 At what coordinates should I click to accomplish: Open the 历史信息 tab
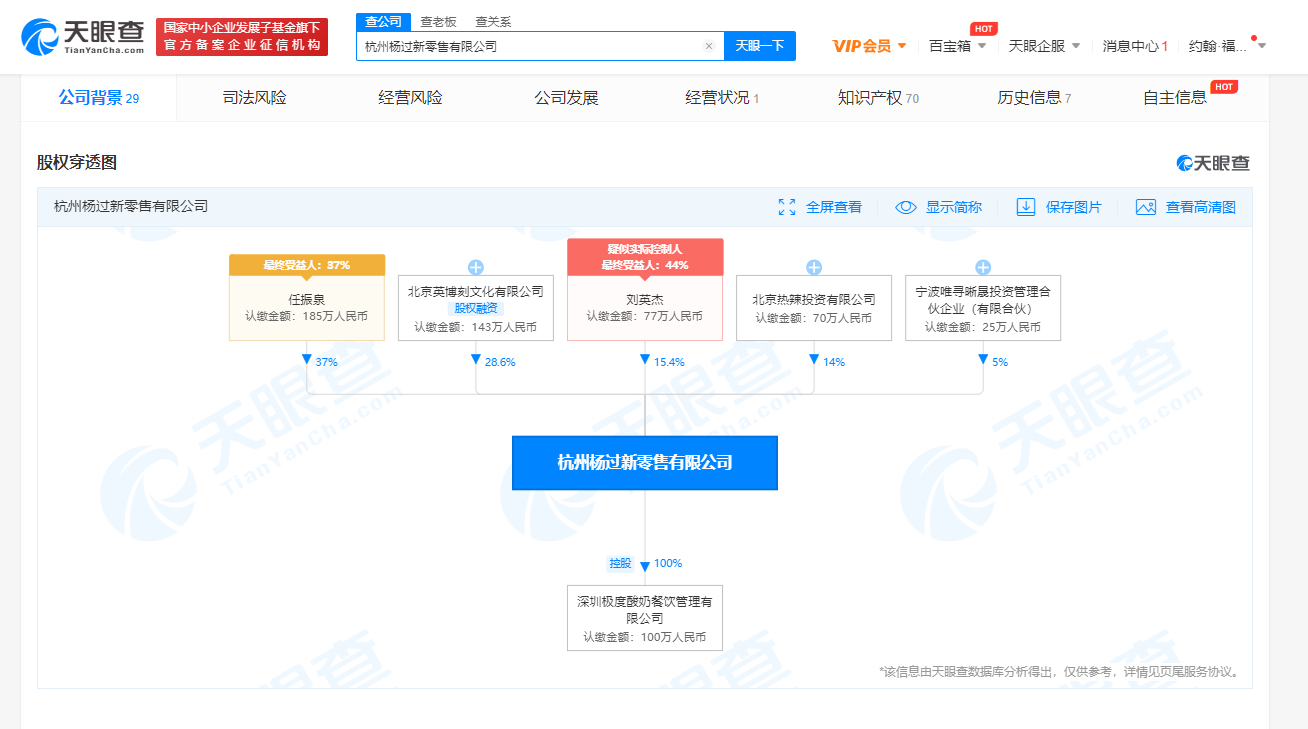(x=1034, y=98)
